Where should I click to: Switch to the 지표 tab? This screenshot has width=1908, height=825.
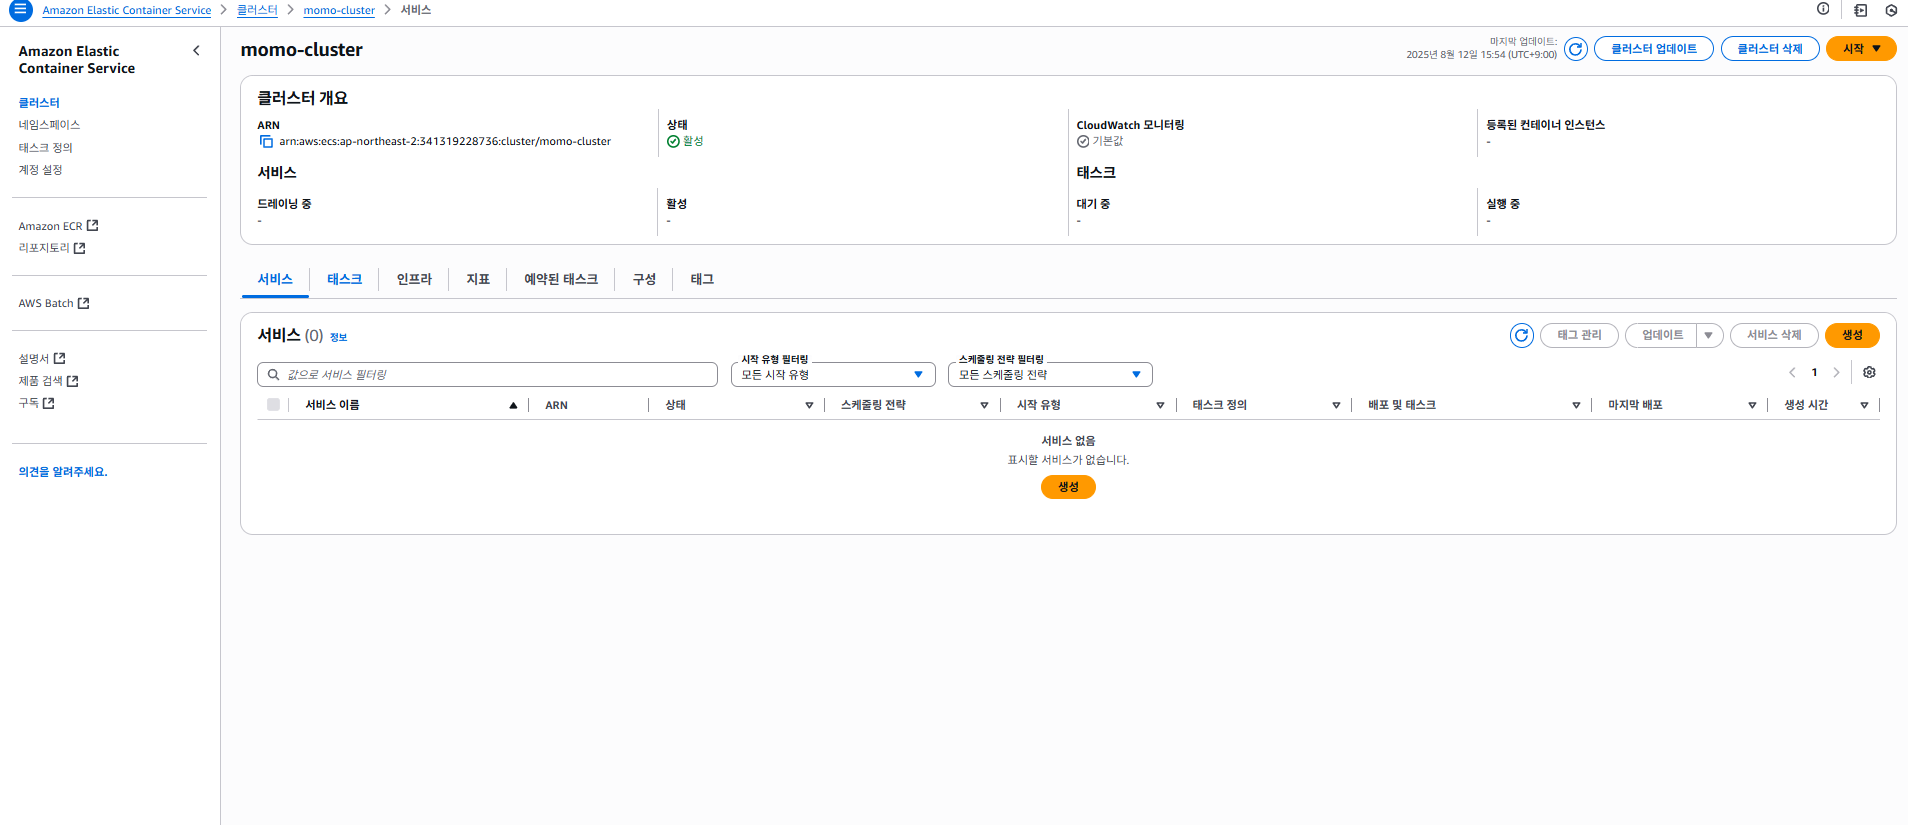[478, 280]
